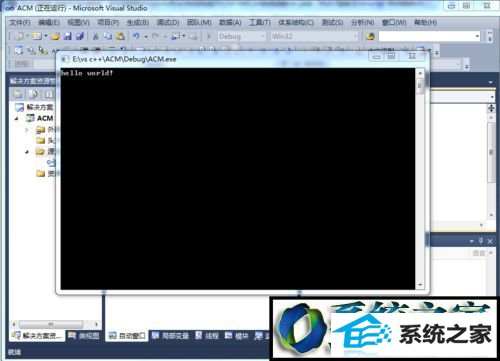Click the console window title bar icon
This screenshot has width=500, height=361.
coord(64,59)
